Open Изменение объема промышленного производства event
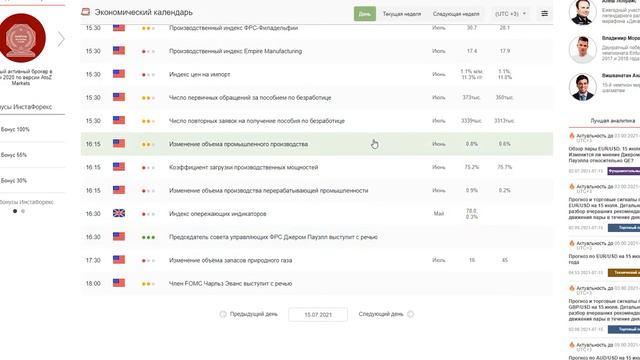 [x=238, y=144]
